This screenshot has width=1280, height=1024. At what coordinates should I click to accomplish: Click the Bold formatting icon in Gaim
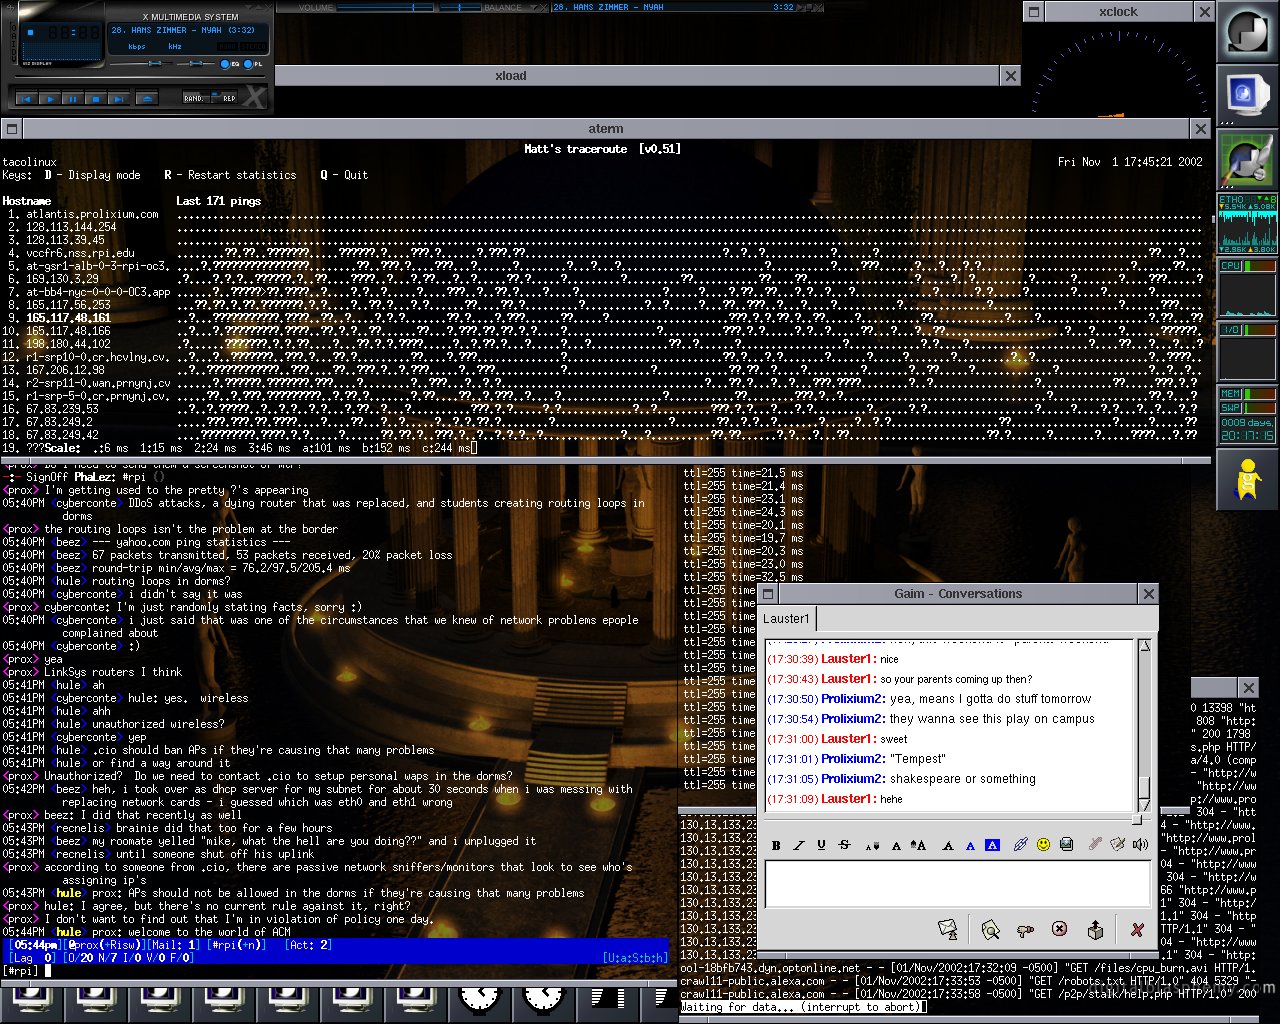pos(776,845)
